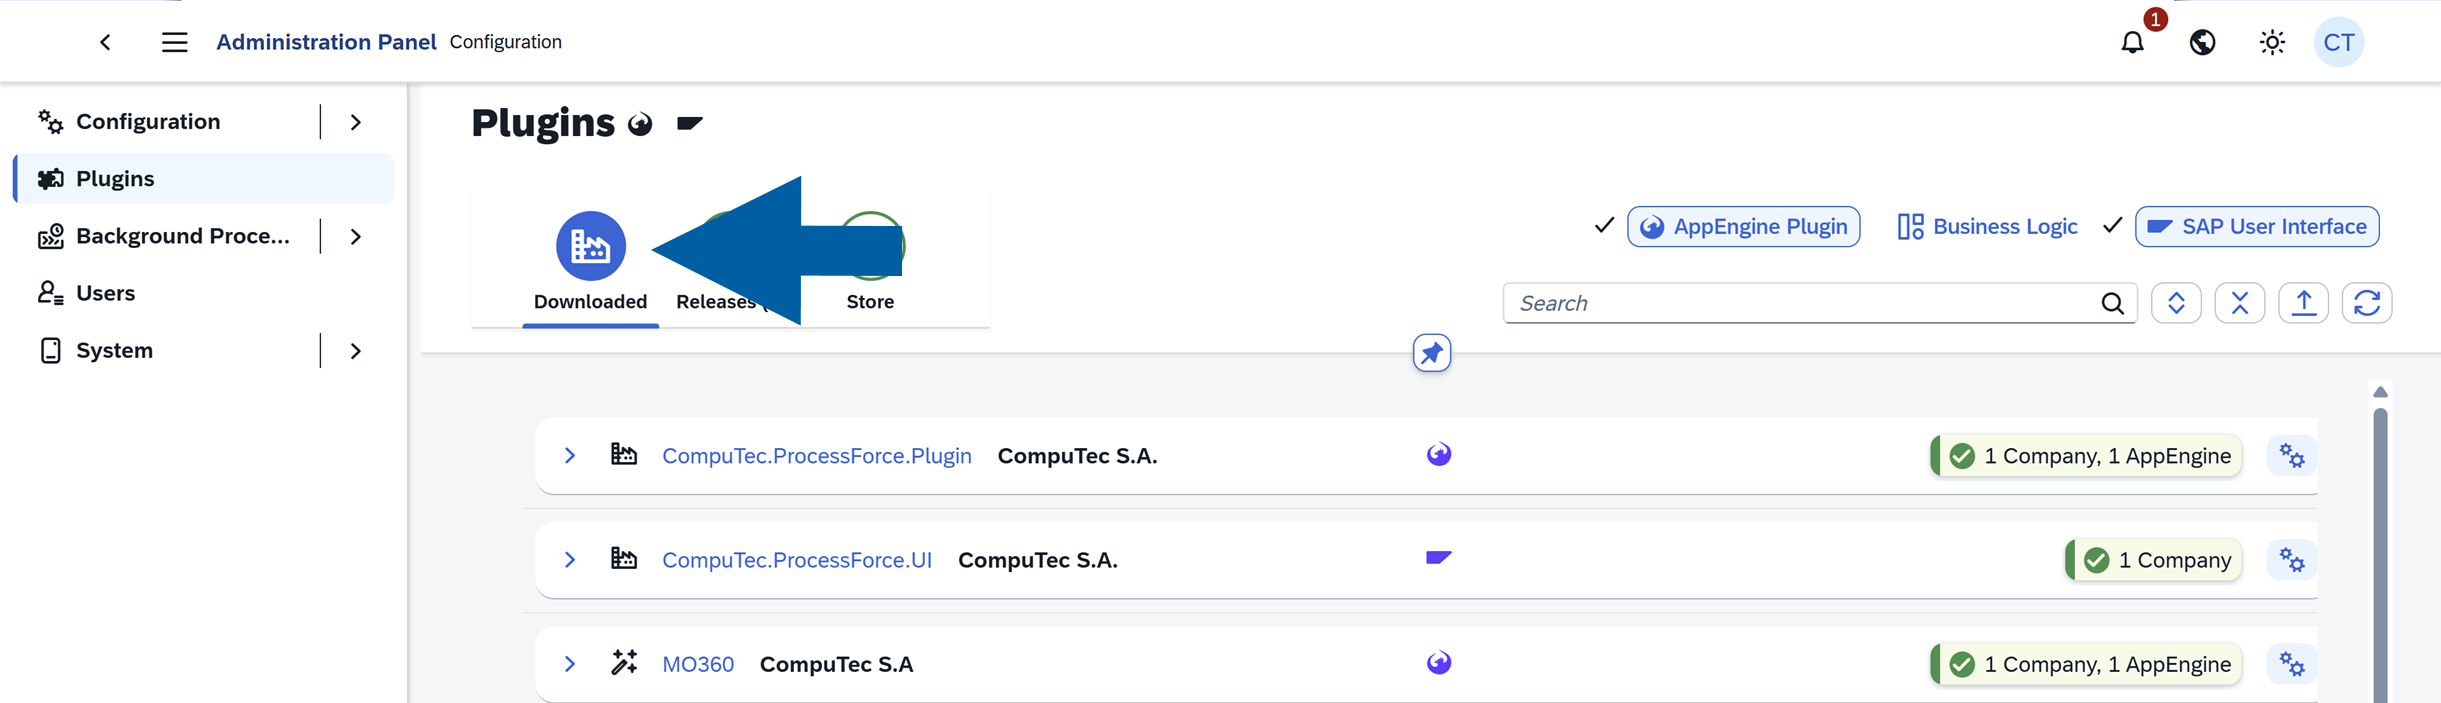The height and width of the screenshot is (703, 2441).
Task: Open the language globe icon
Action: (x=2202, y=42)
